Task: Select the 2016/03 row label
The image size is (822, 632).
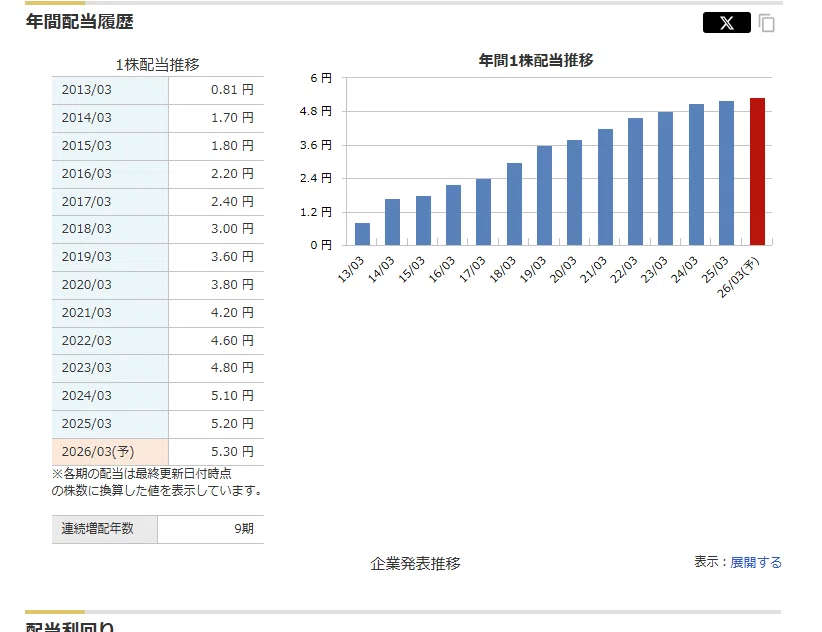Action: [86, 173]
